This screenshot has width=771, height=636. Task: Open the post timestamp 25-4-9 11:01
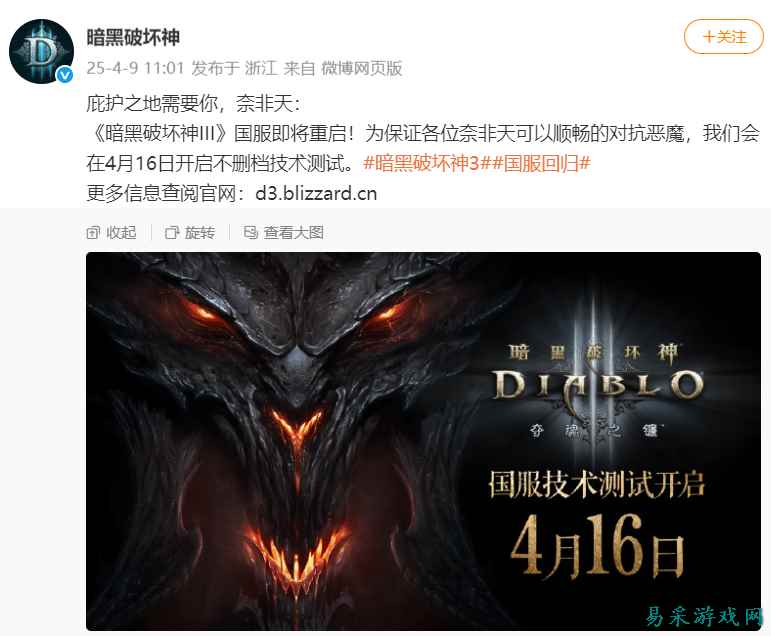135,68
